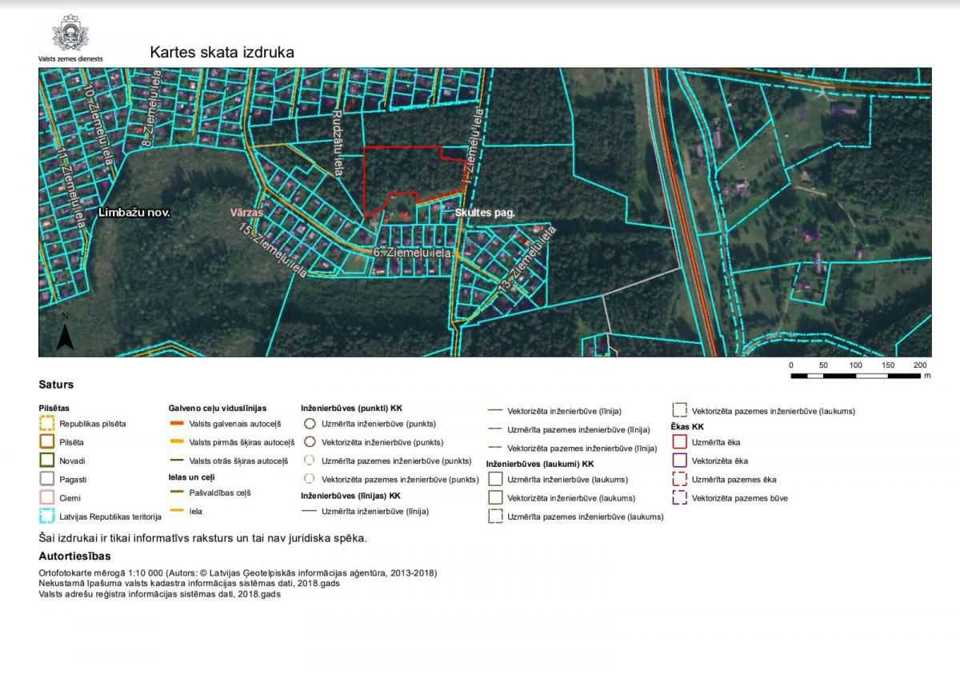The image size is (960, 678).
Task: Click the Vektorizēta inženierbūve (laukums) square icon
Action: 495,498
